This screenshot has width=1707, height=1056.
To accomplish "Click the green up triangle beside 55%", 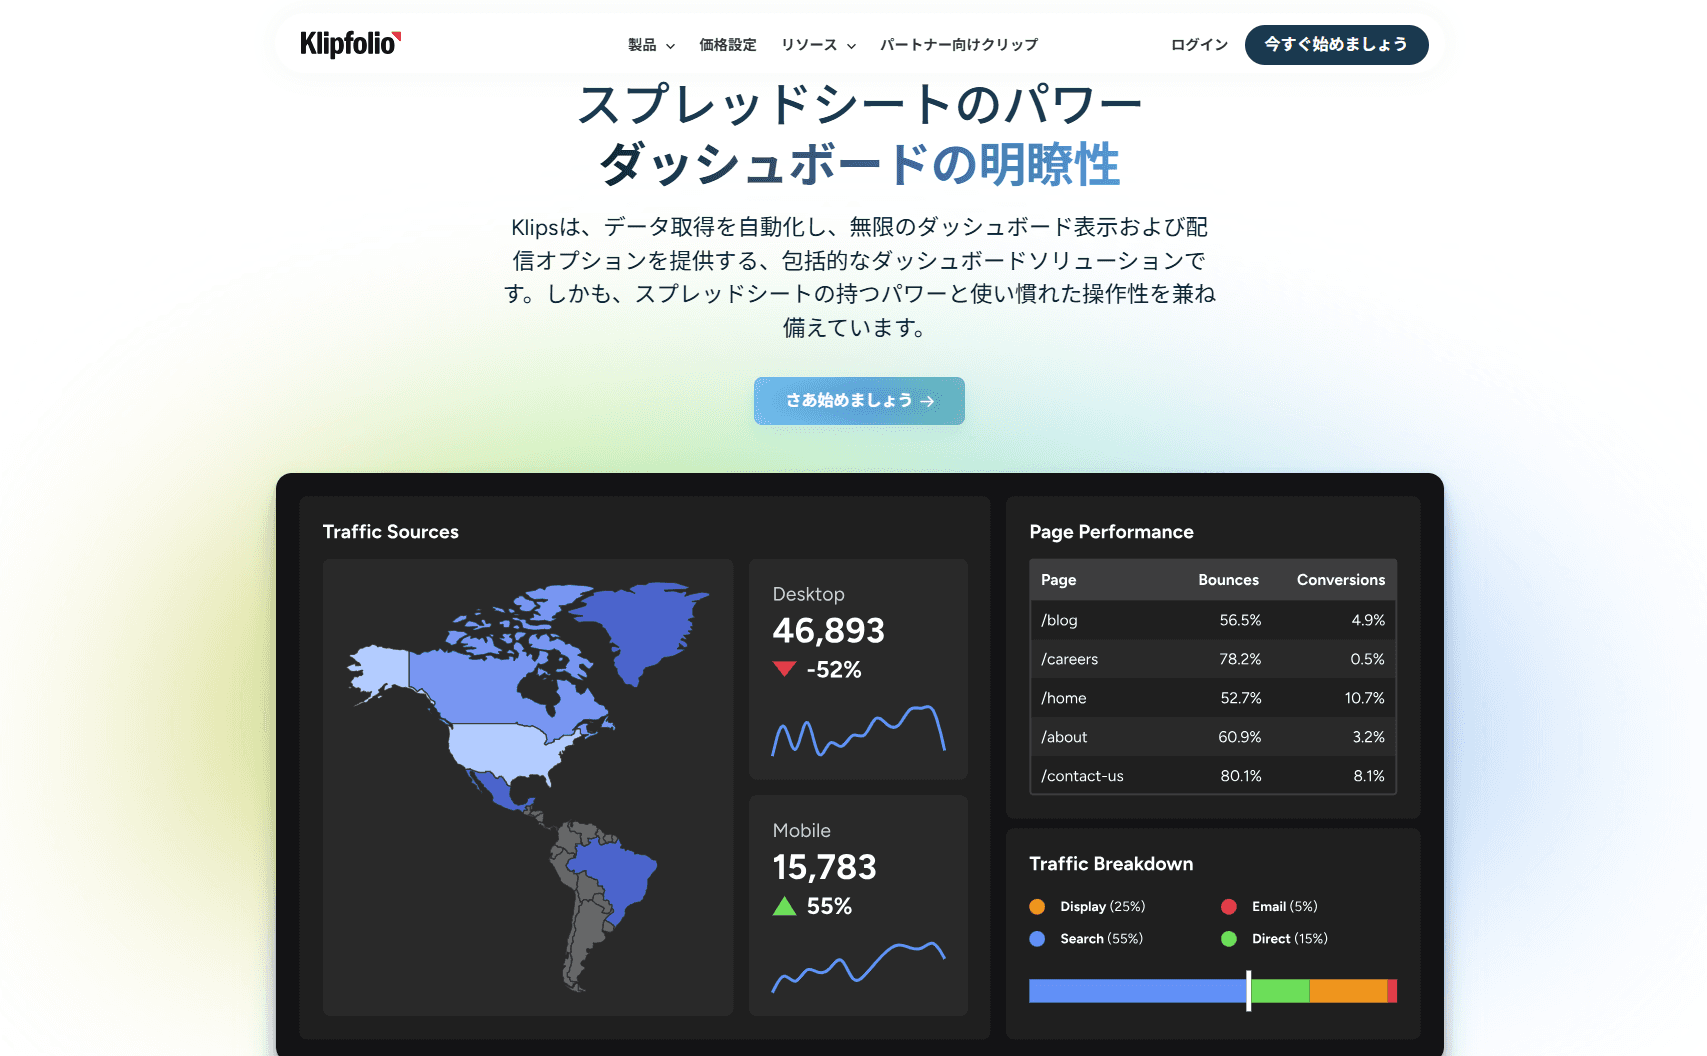I will click(x=784, y=906).
